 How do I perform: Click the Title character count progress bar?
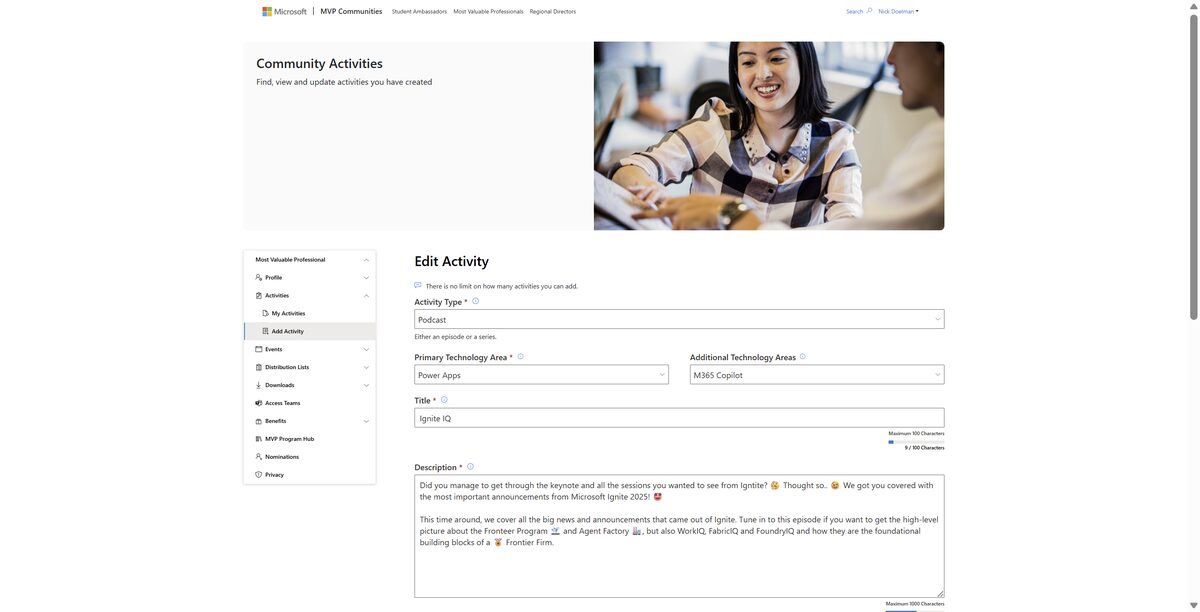coord(916,441)
